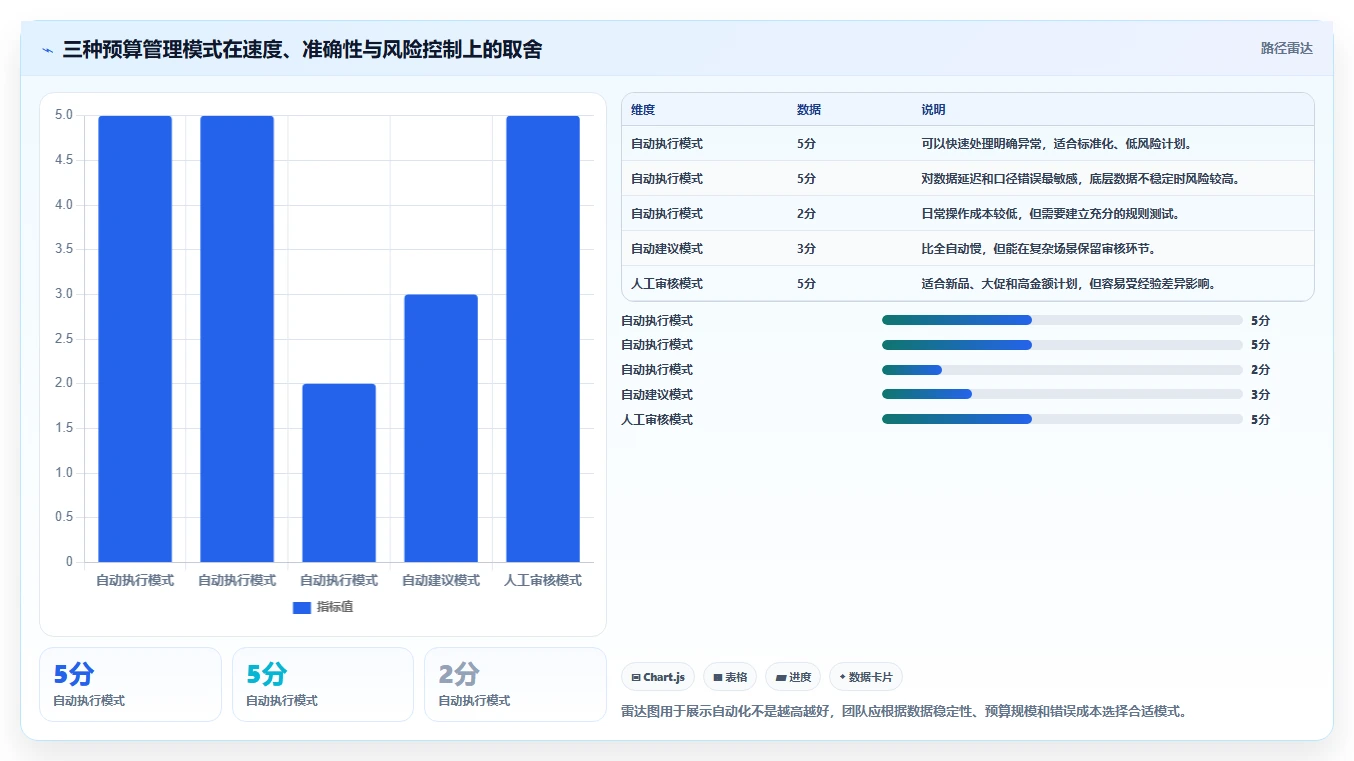Click the 人工审核模式 label beside the progress bars
Viewport: 1354px width, 761px height.
coord(657,420)
